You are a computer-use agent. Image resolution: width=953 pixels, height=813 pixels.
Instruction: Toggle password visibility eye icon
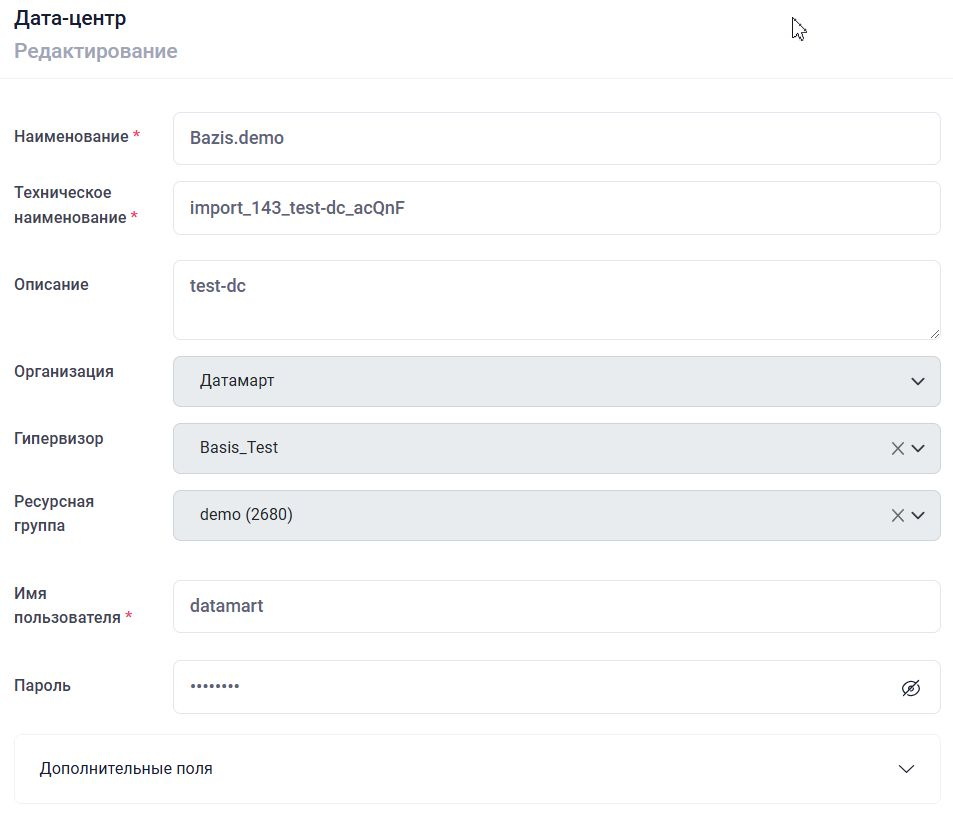(x=910, y=688)
